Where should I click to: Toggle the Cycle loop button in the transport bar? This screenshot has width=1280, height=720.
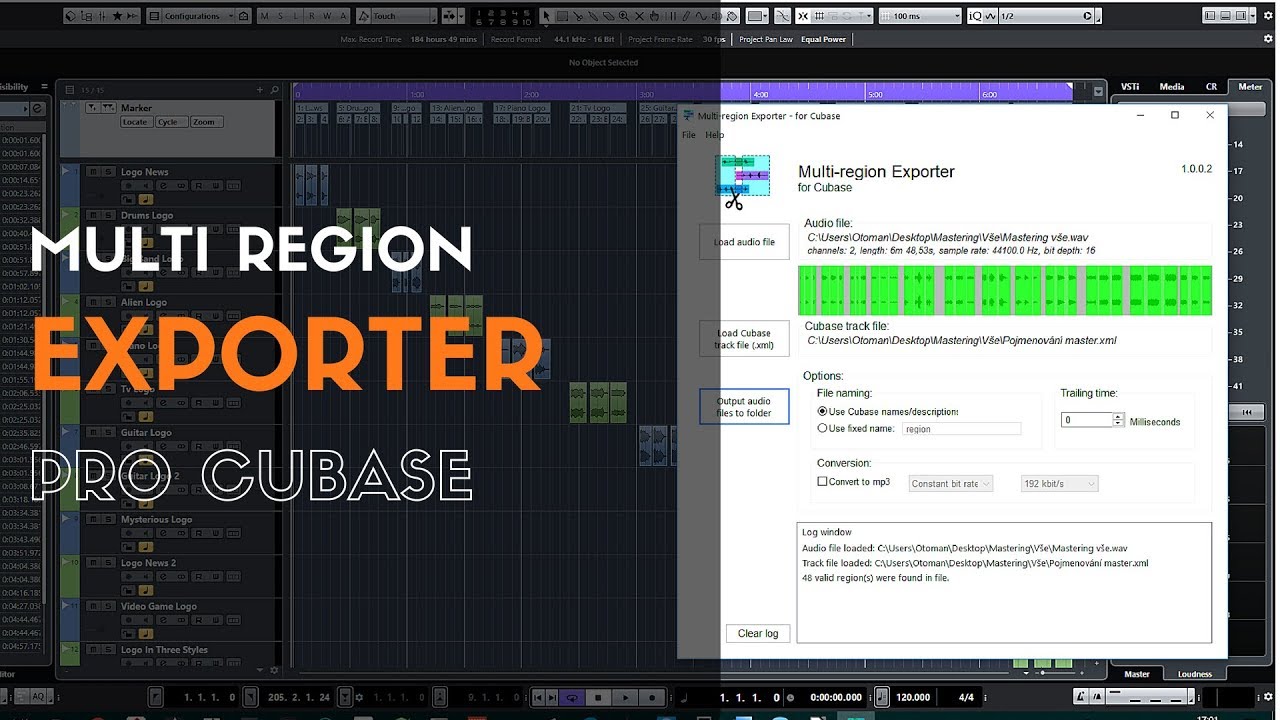[x=572, y=697]
